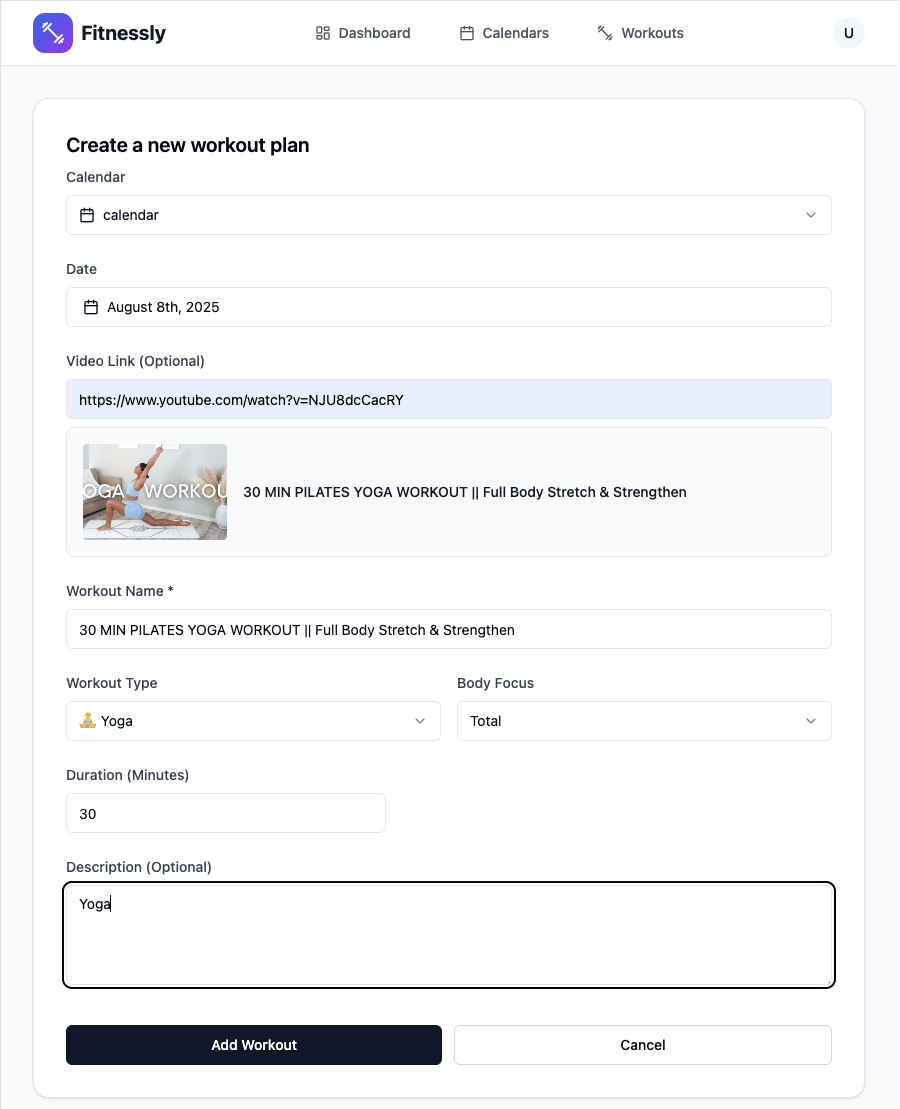Click the Yoga emoji in Workout Type
The width and height of the screenshot is (900, 1109).
click(x=87, y=720)
